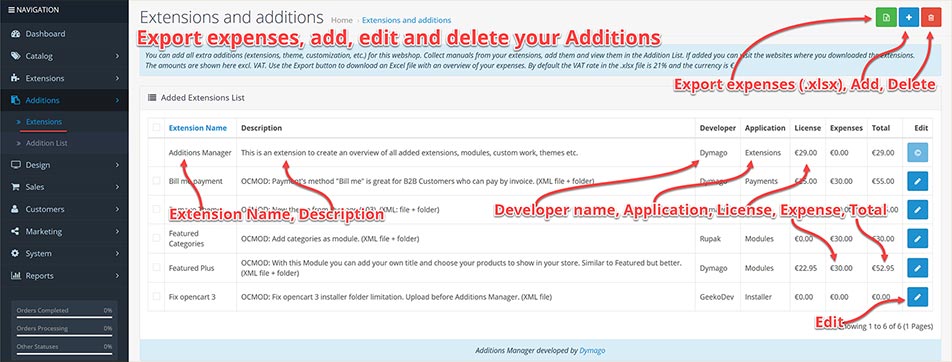Viewport: 952px width, 362px height.
Task: Tick the Bill me payment row checkbox
Action: coord(157,181)
